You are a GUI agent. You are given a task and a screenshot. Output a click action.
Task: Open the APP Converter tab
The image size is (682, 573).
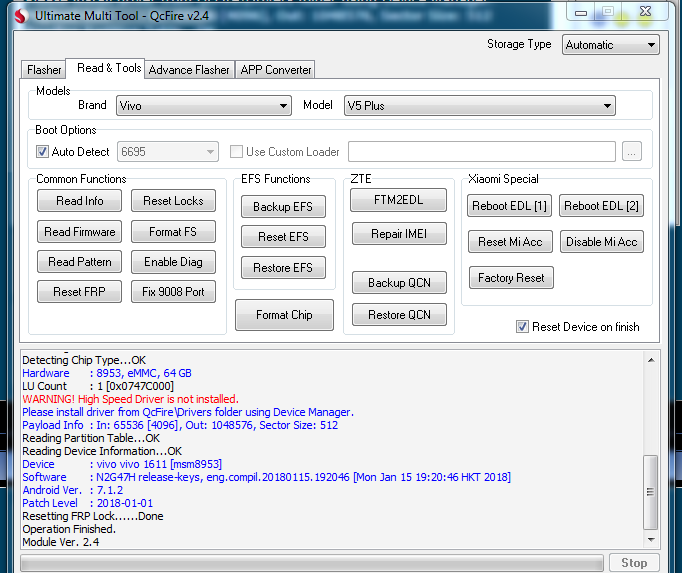[x=276, y=70]
